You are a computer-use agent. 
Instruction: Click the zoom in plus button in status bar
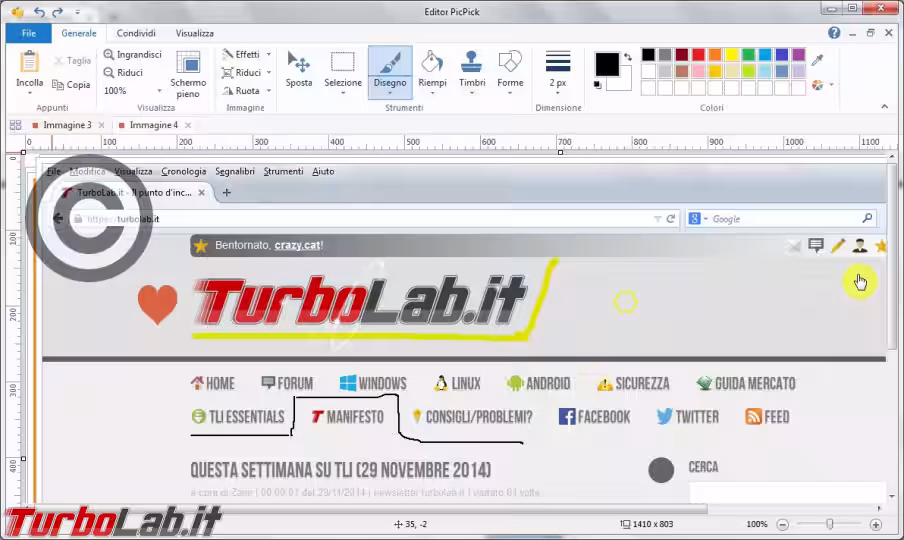[x=876, y=524]
